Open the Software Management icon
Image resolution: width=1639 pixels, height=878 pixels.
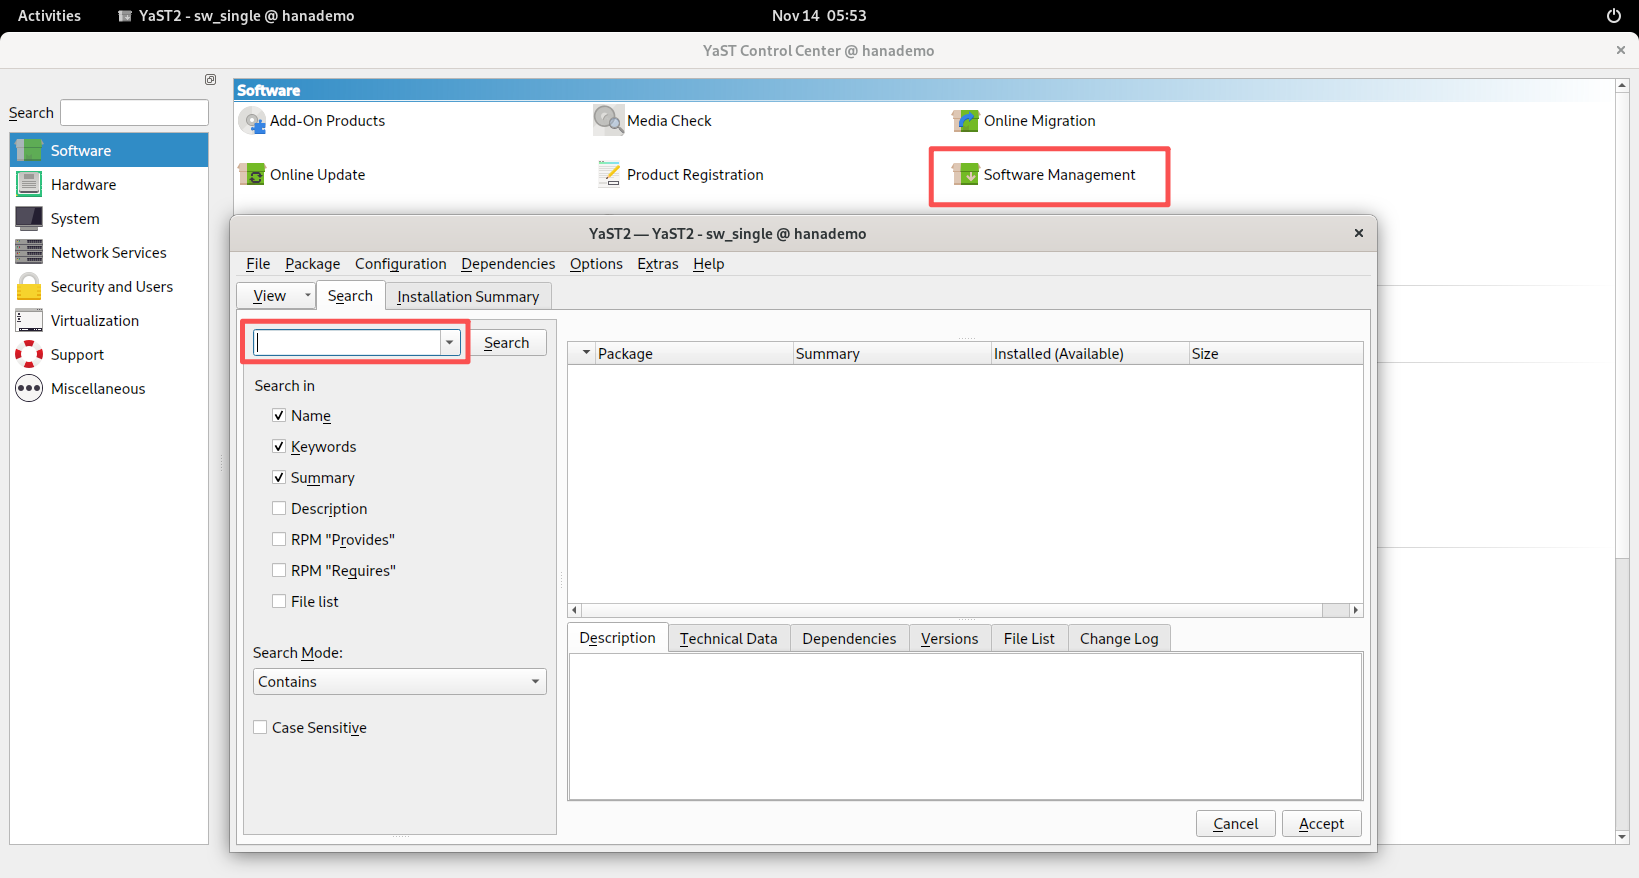966,175
